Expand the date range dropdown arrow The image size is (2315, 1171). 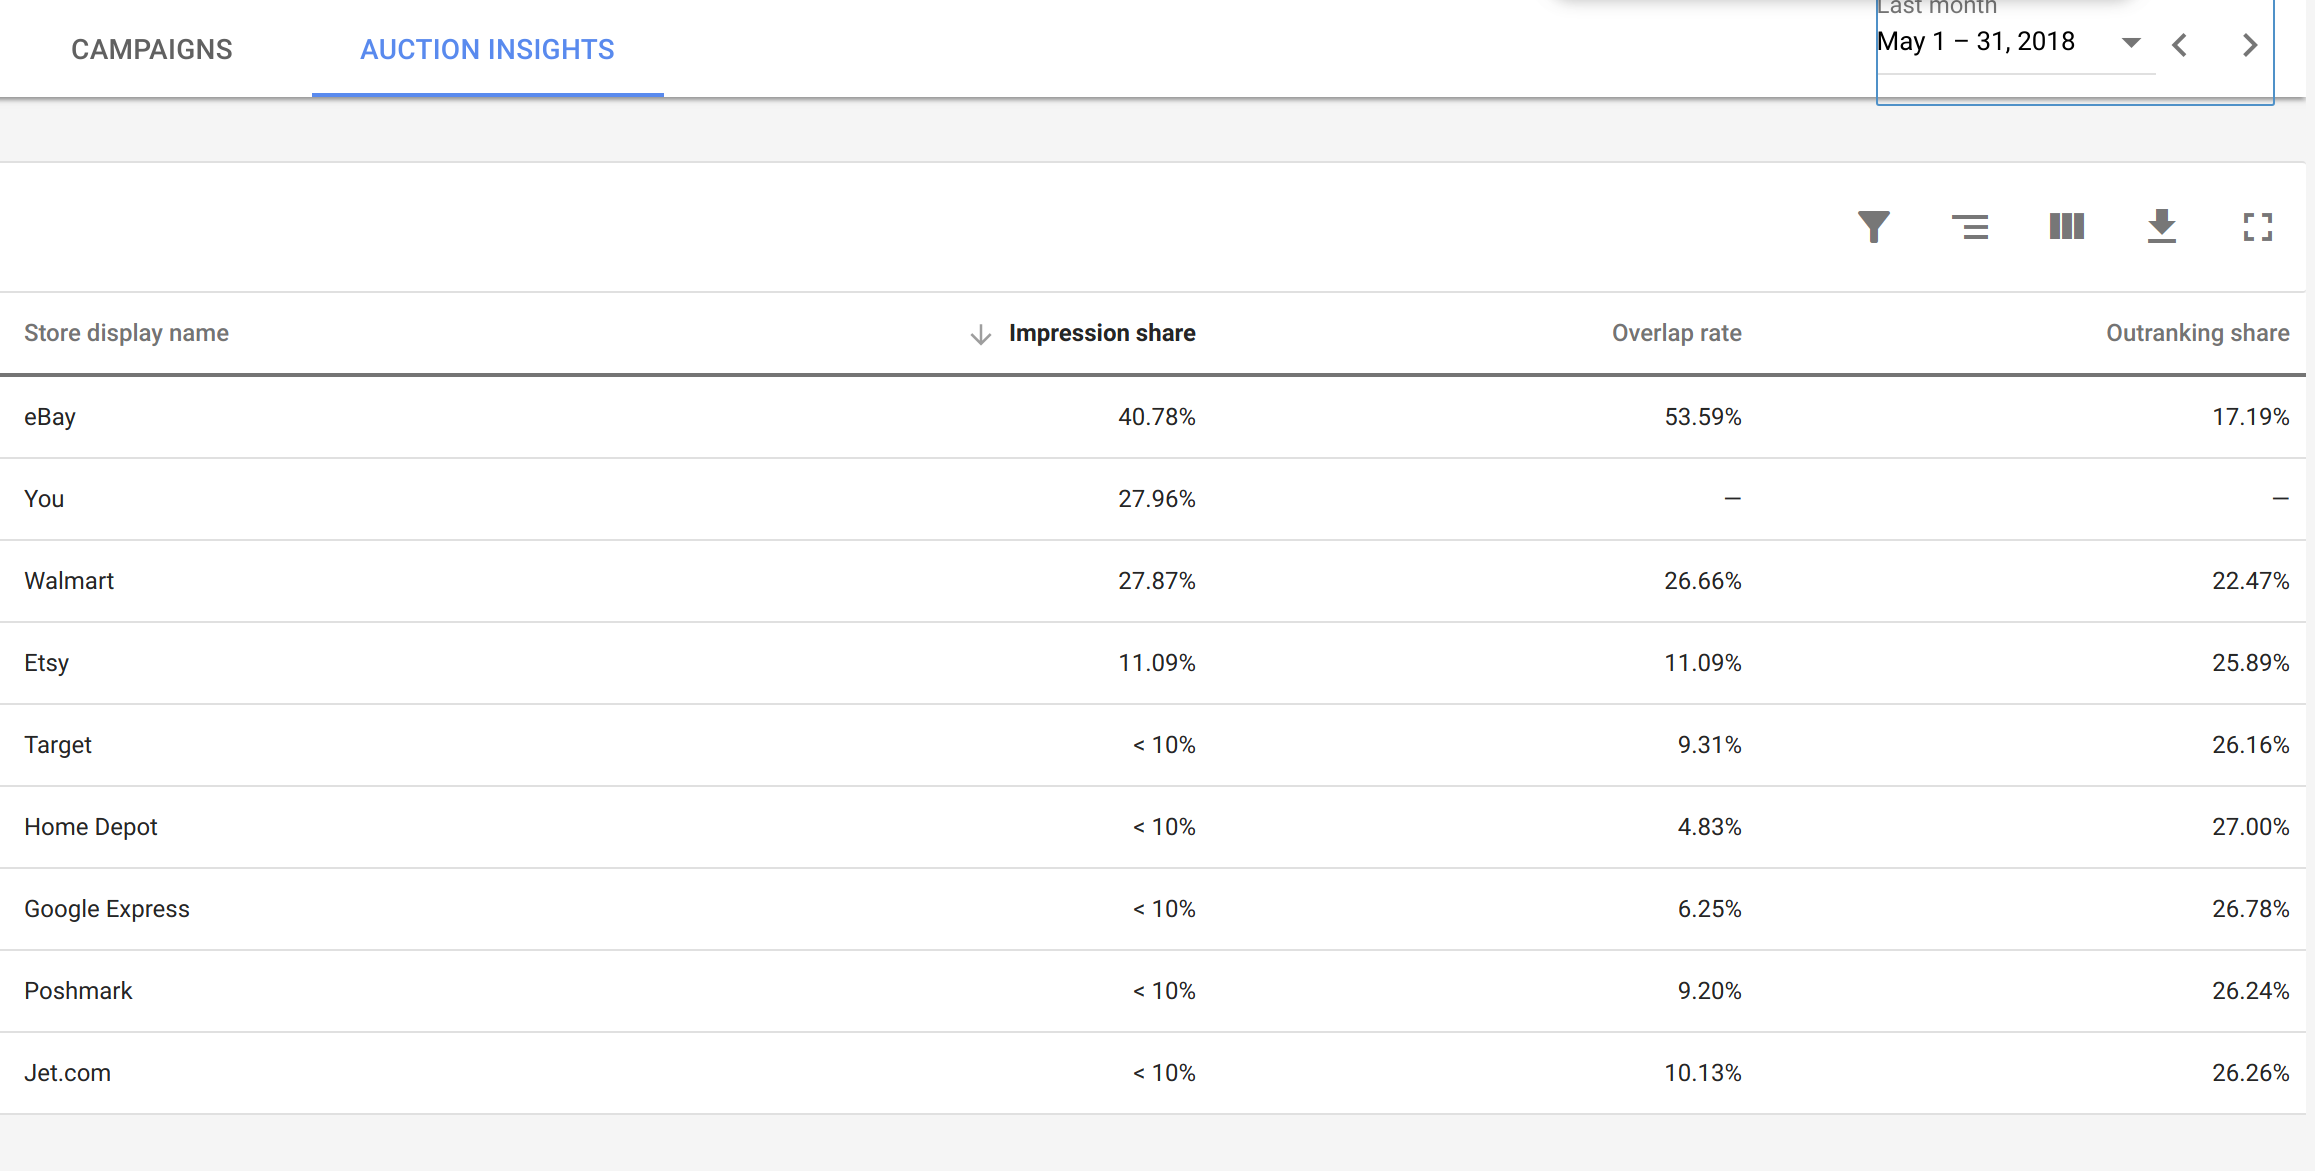pyautogui.click(x=2131, y=43)
